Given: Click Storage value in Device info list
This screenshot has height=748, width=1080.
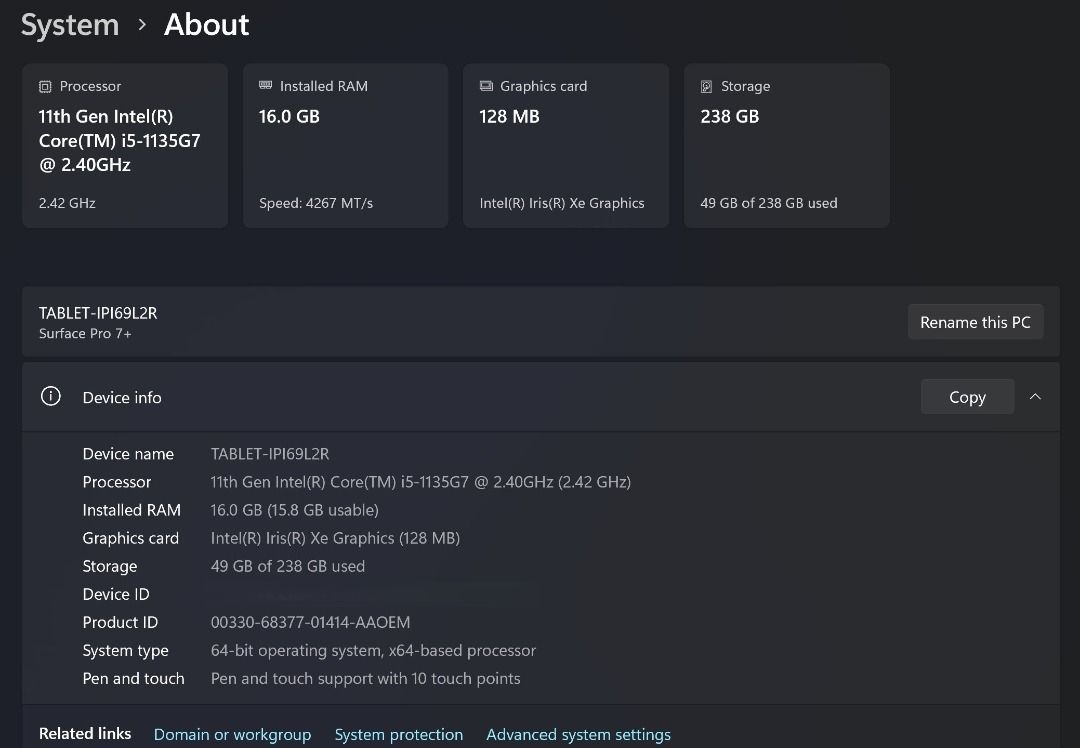Looking at the screenshot, I should point(288,566).
